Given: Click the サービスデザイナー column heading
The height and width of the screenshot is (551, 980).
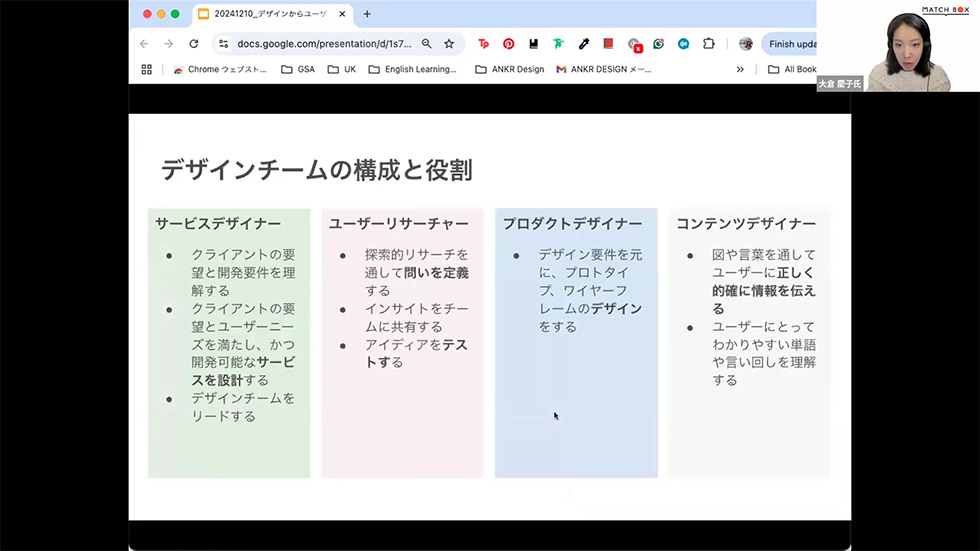Looking at the screenshot, I should 218,224.
